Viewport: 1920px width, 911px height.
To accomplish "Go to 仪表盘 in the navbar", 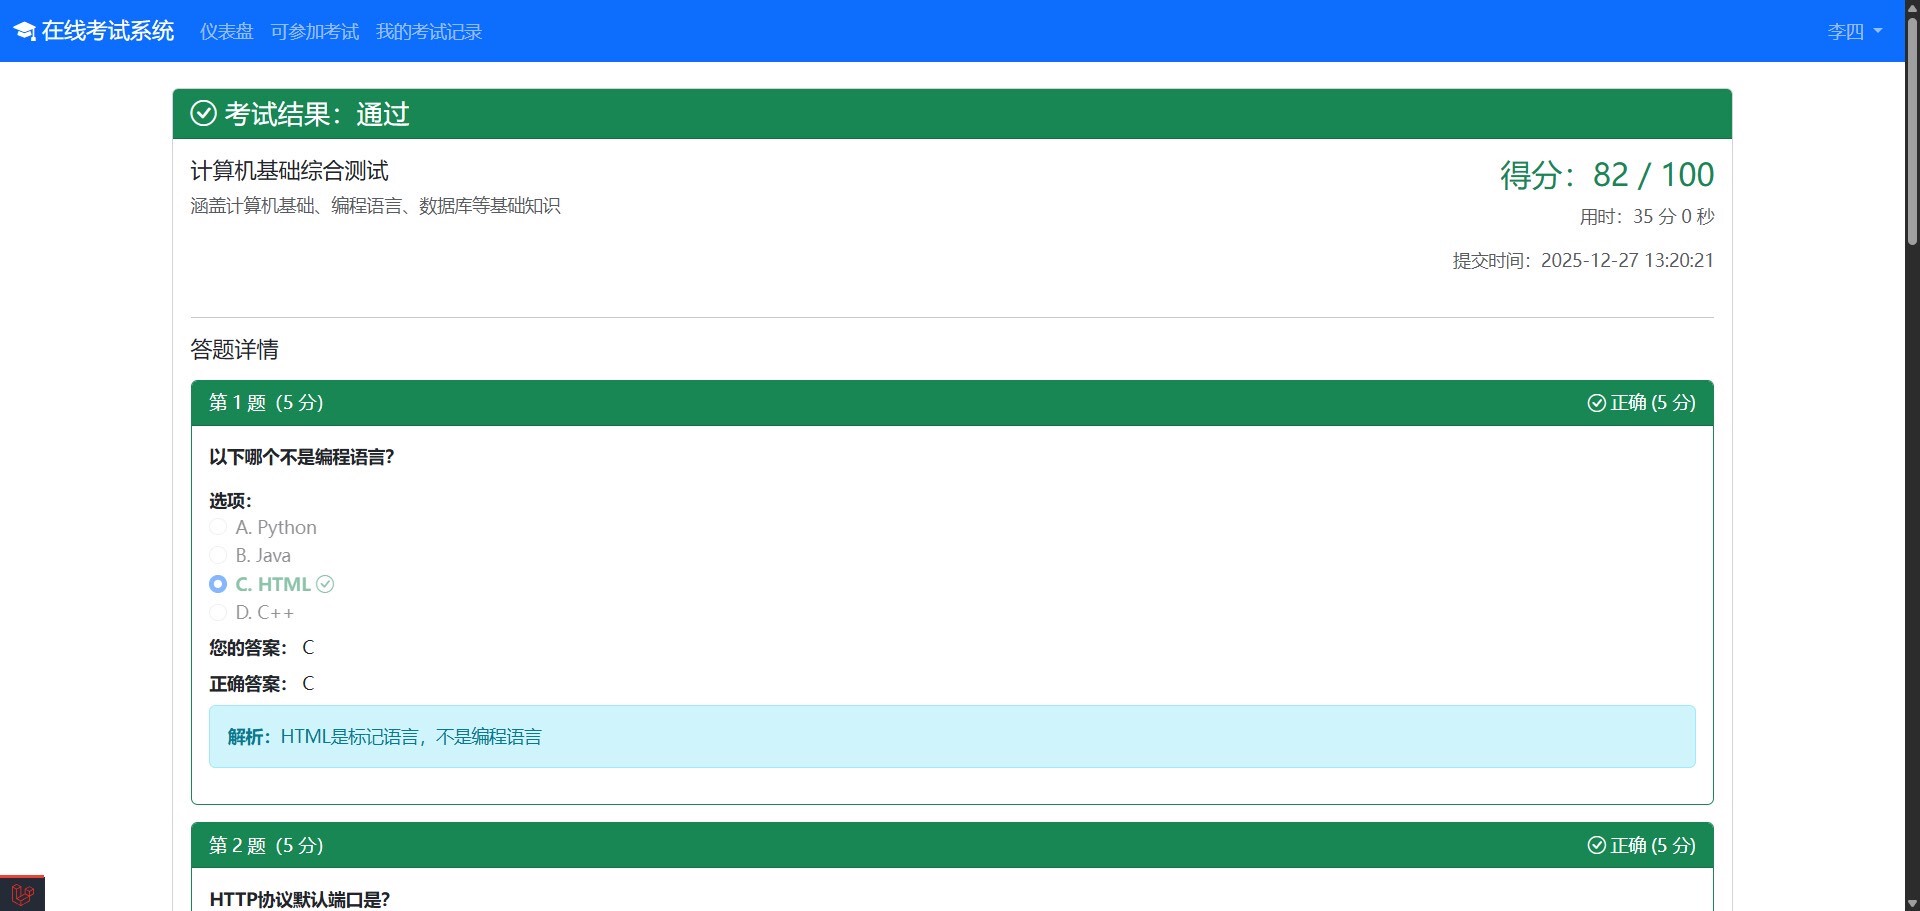I will tap(227, 32).
